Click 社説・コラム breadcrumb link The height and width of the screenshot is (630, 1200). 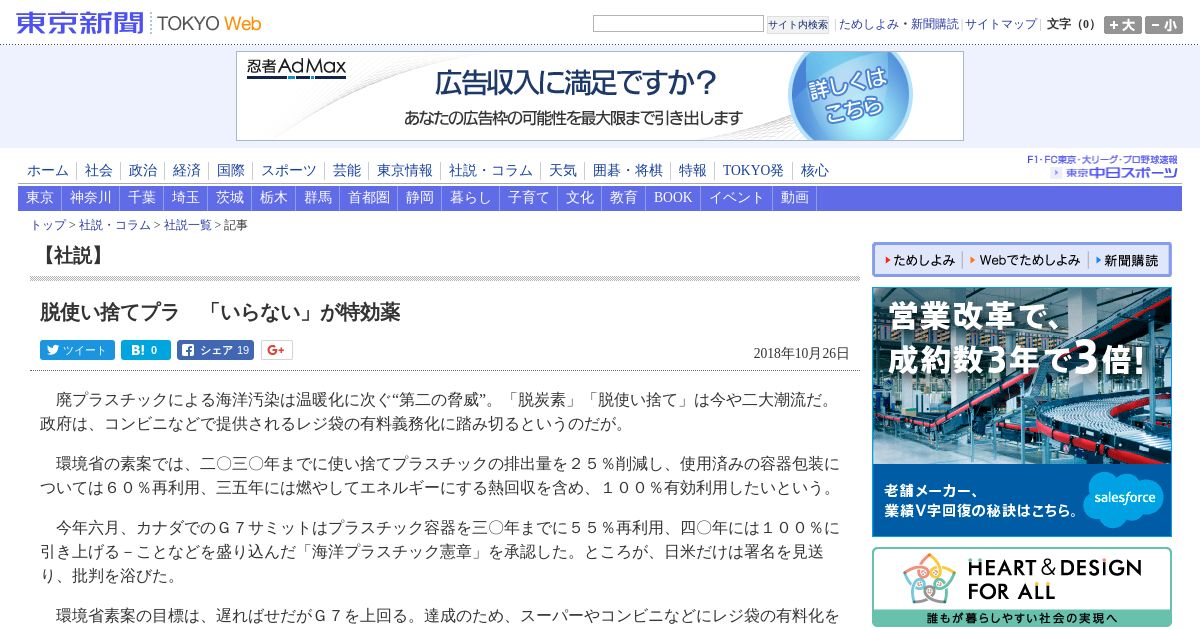115,225
